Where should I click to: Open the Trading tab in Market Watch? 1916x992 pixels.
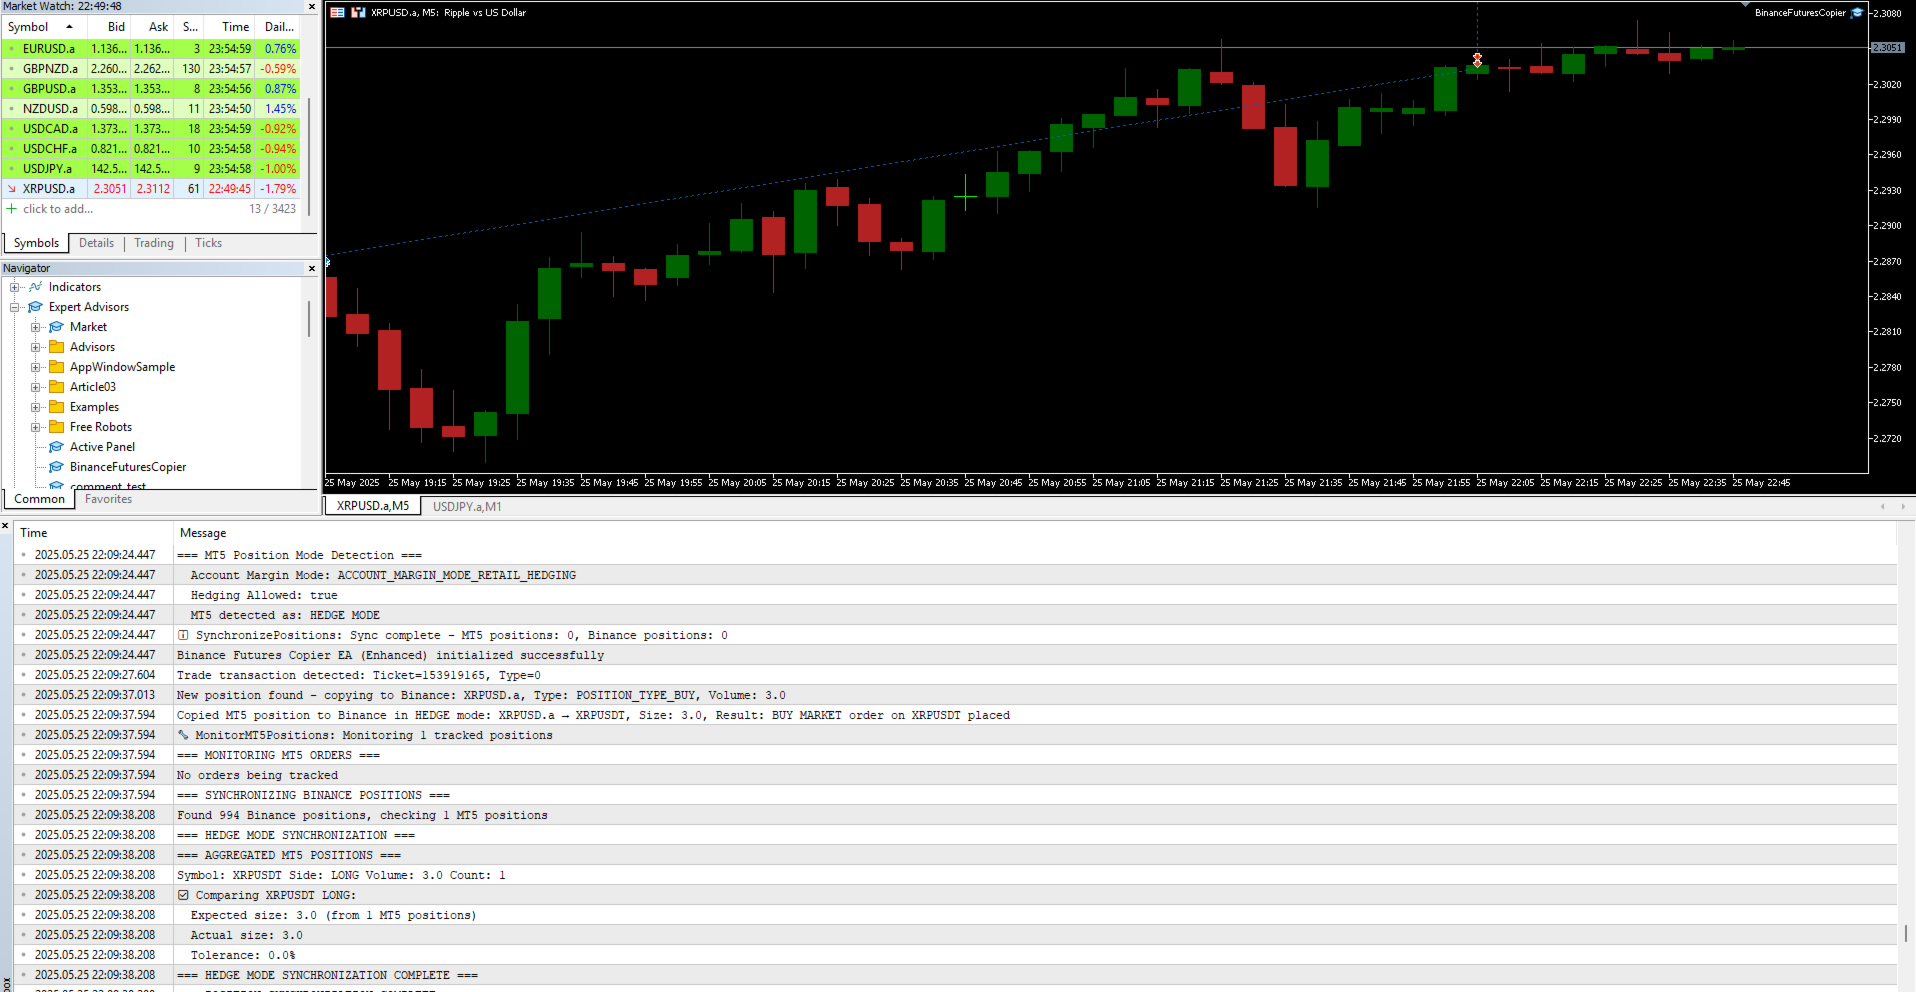point(154,243)
